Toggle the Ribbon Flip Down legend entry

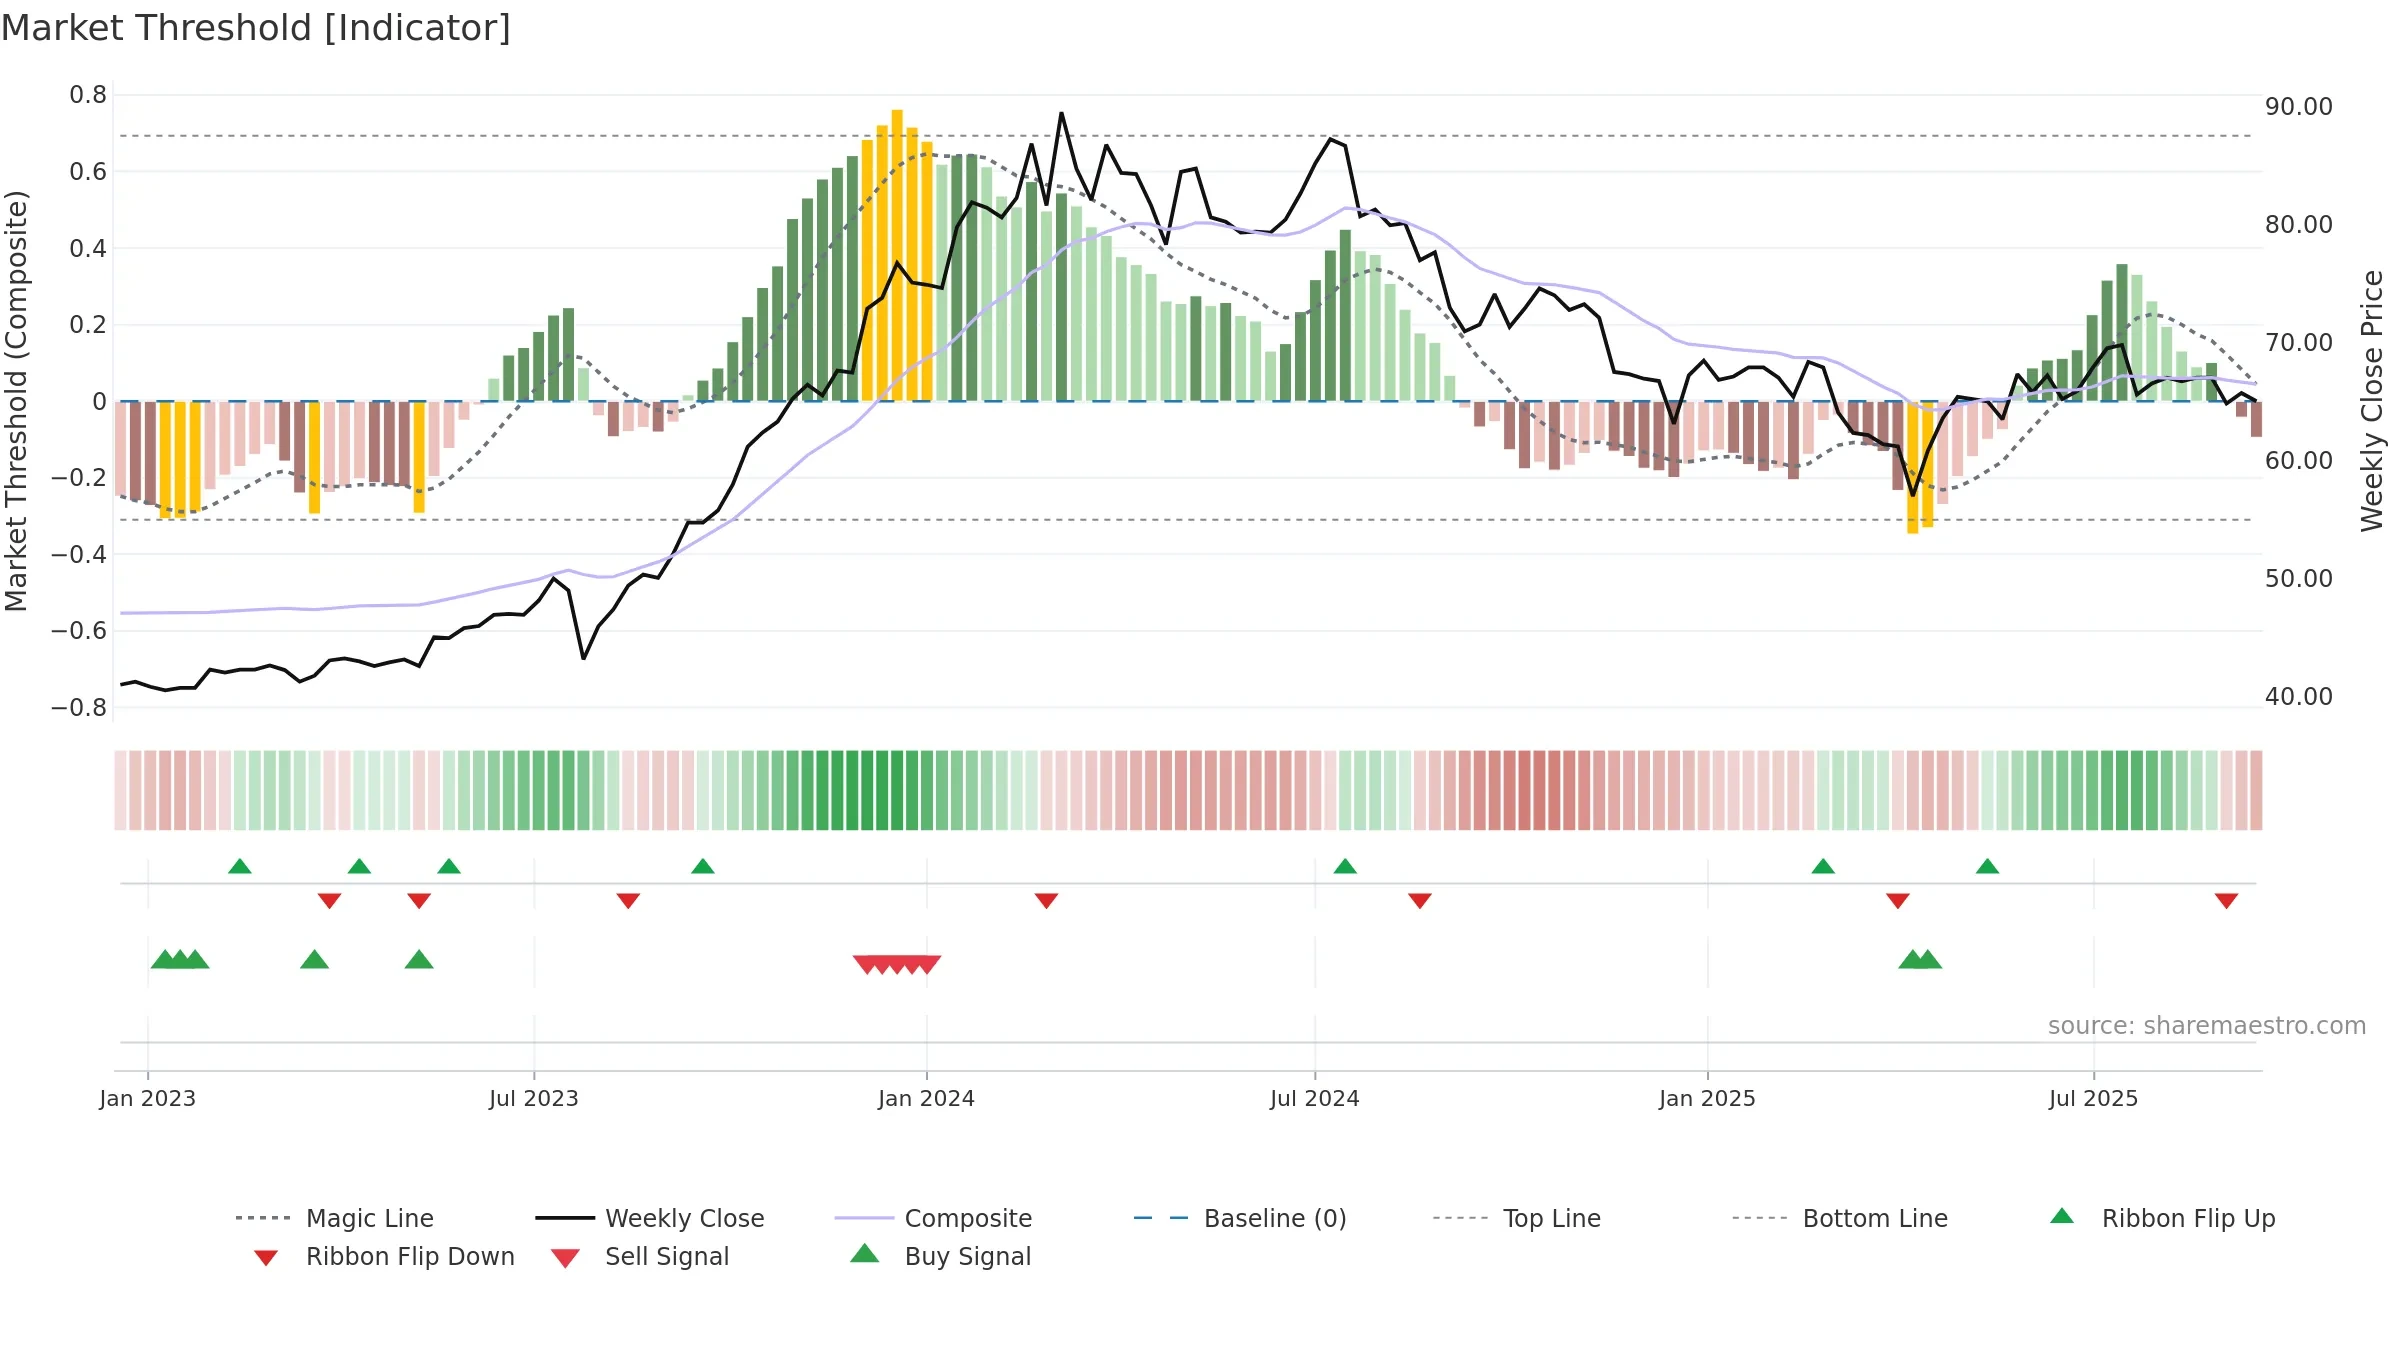pyautogui.click(x=384, y=1256)
